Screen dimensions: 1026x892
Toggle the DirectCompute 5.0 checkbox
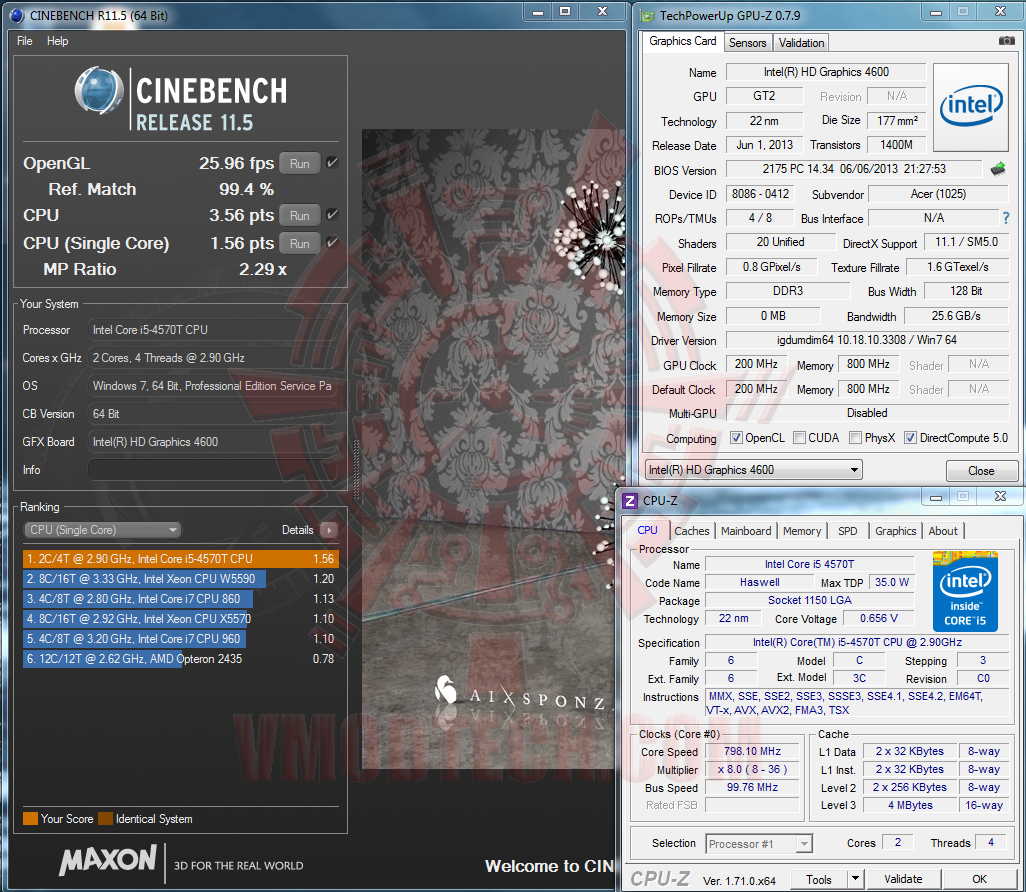tap(910, 438)
